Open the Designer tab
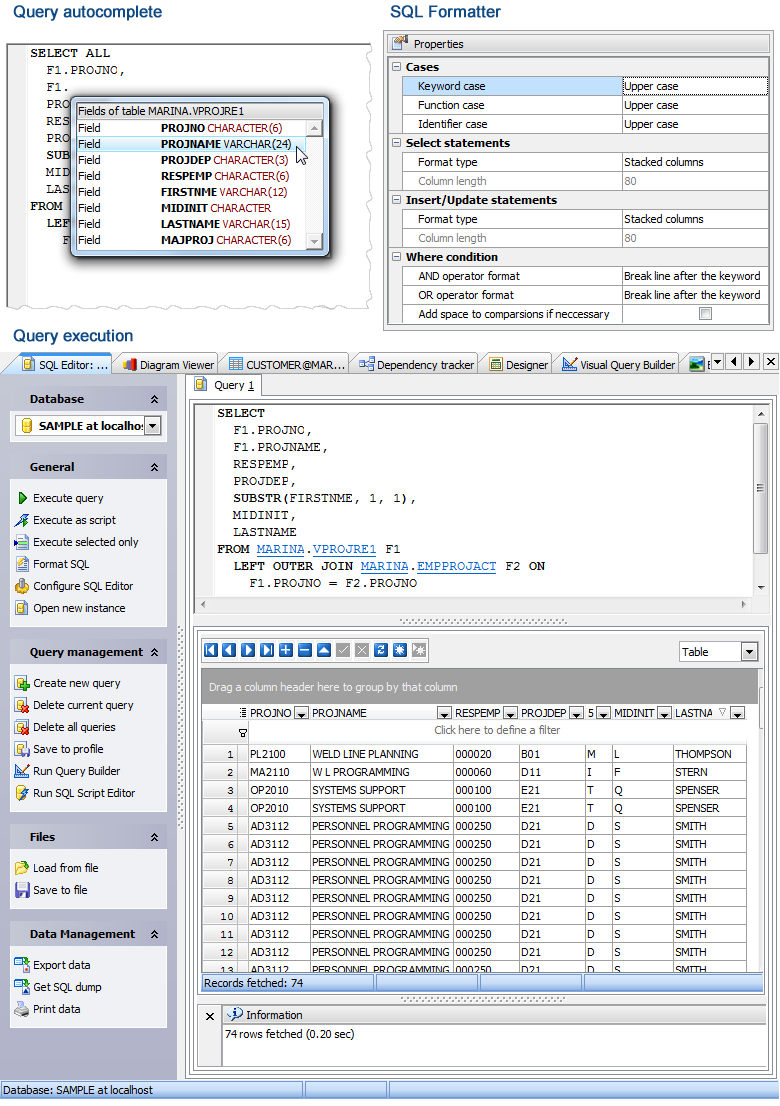 pyautogui.click(x=518, y=365)
